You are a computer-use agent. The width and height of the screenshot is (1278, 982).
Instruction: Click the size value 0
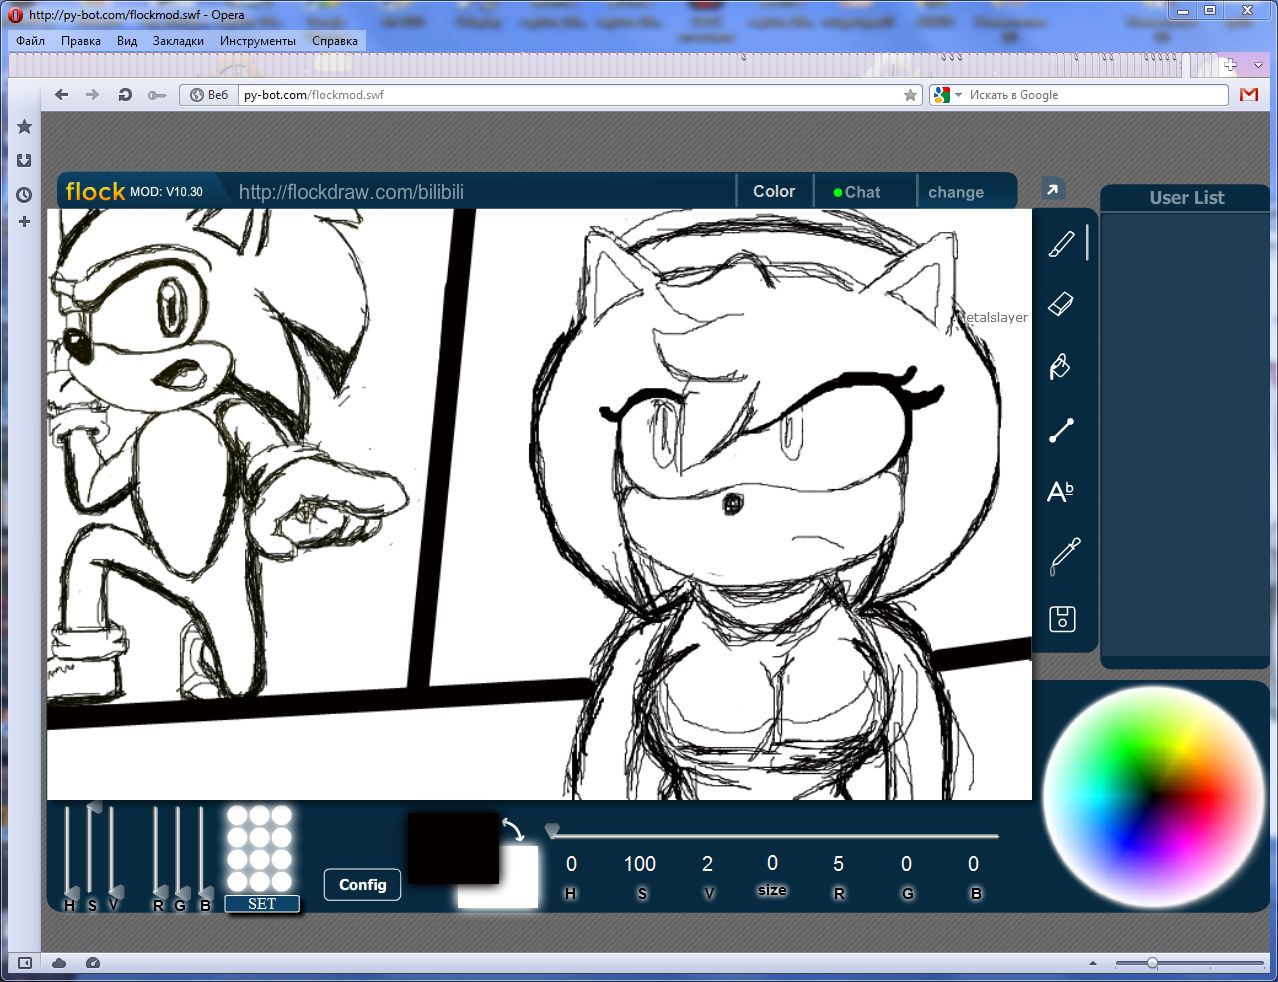772,863
